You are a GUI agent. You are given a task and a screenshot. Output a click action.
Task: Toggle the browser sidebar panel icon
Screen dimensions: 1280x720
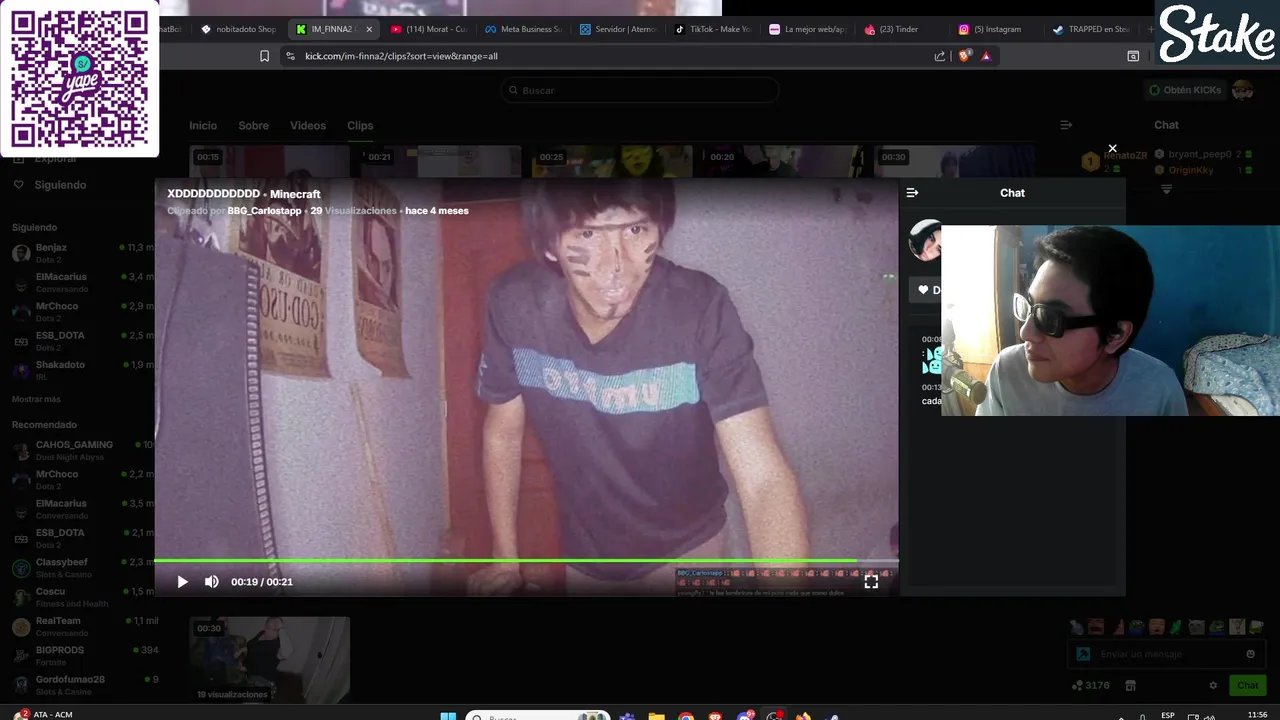[1133, 56]
